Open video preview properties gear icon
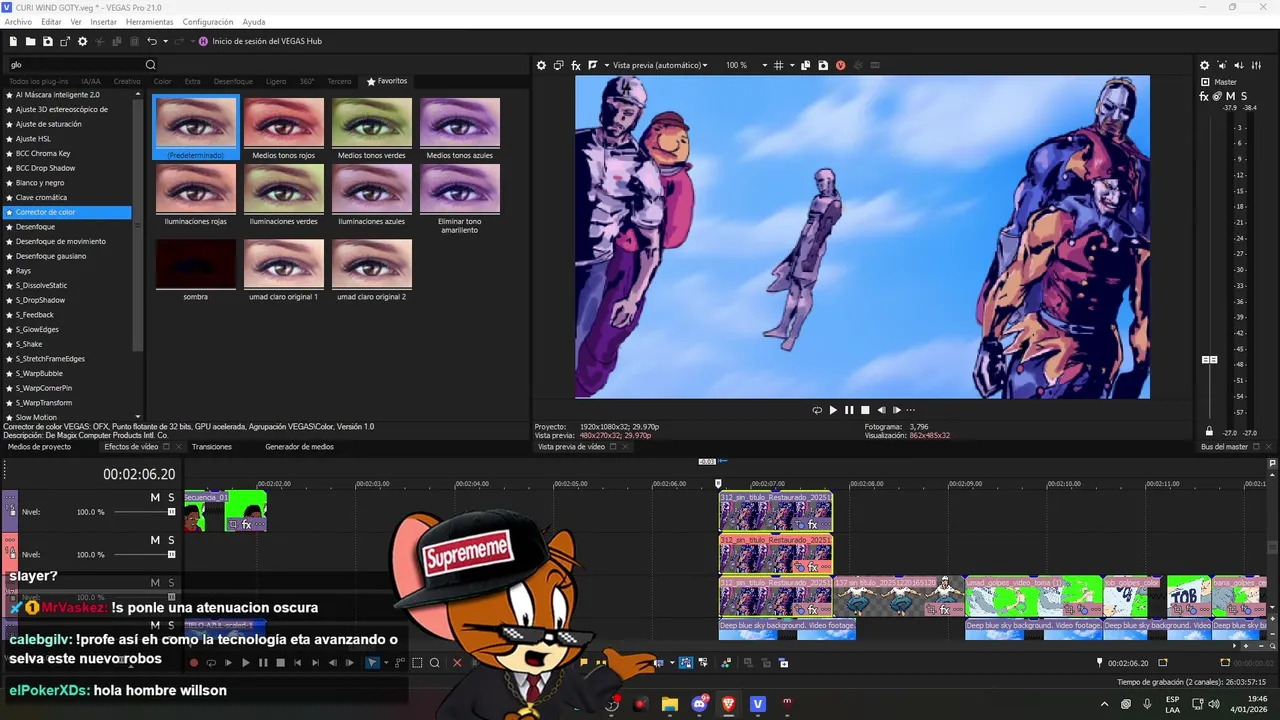Image resolution: width=1280 pixels, height=720 pixels. click(541, 65)
